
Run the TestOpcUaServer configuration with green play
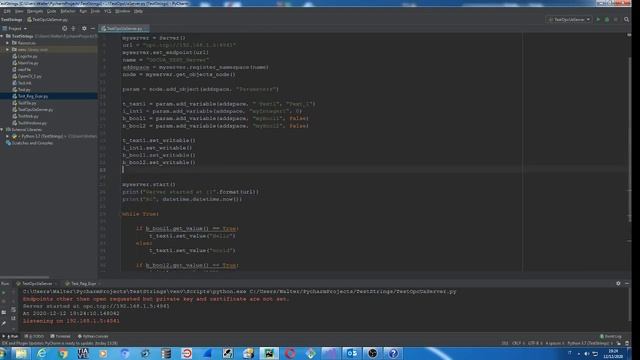(x=598, y=19)
